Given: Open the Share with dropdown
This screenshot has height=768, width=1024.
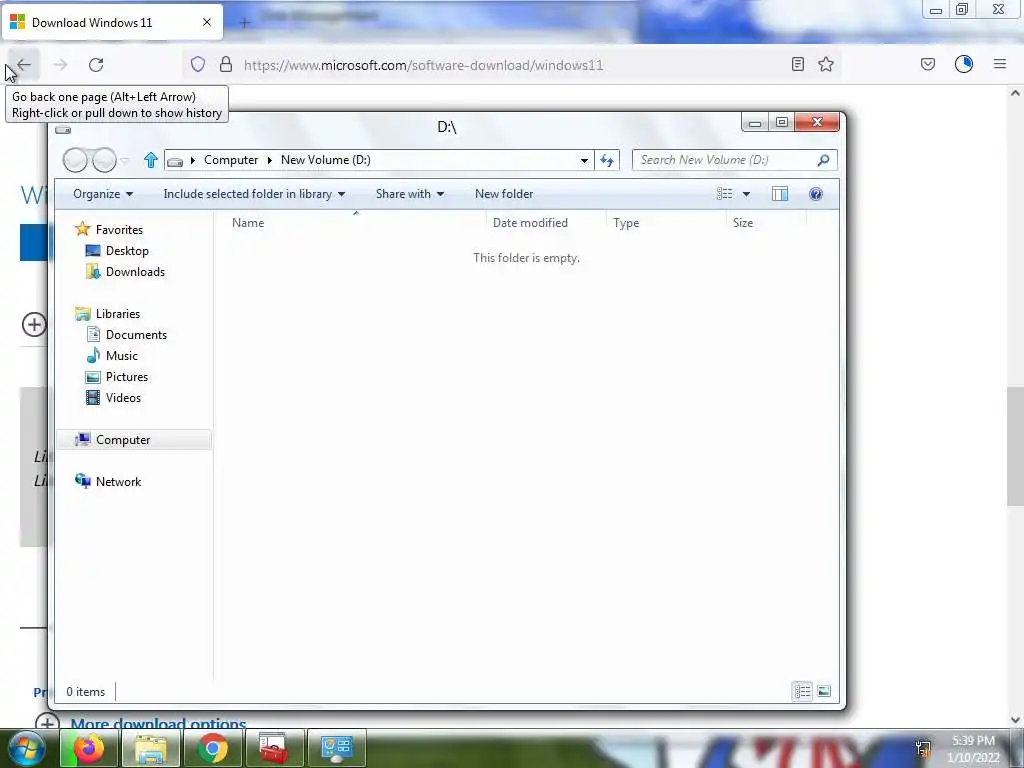Looking at the screenshot, I should 409,194.
